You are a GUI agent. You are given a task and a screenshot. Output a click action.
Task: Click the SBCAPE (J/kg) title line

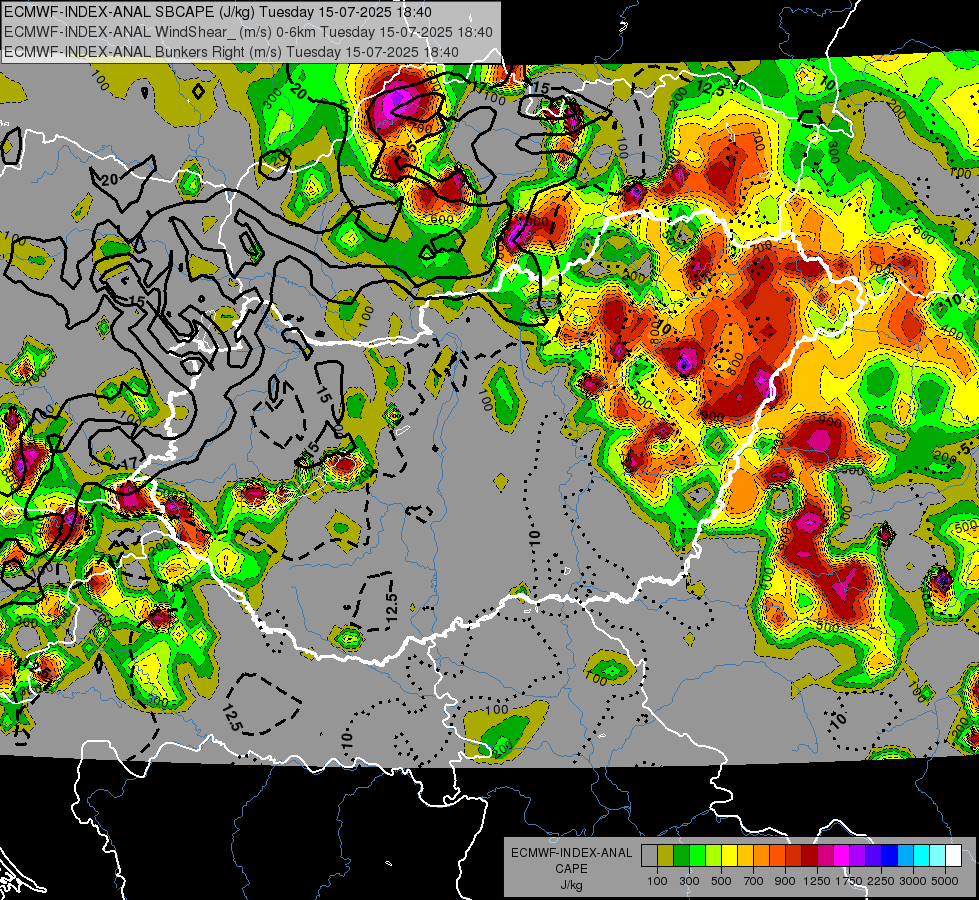coord(217,12)
